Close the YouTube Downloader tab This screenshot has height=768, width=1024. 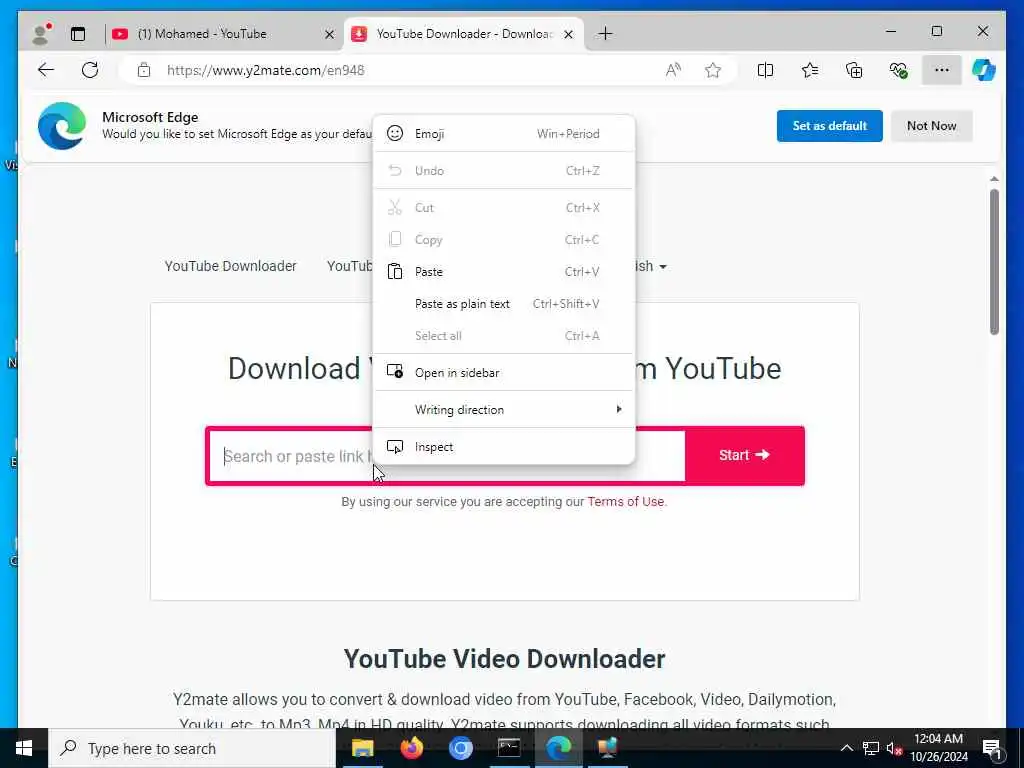[x=569, y=34]
